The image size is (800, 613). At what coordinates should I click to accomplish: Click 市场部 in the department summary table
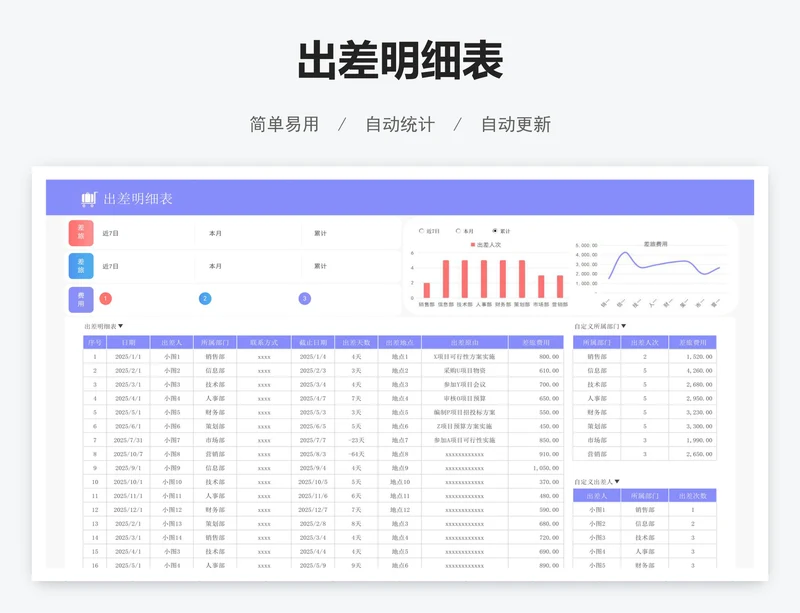[x=597, y=440]
